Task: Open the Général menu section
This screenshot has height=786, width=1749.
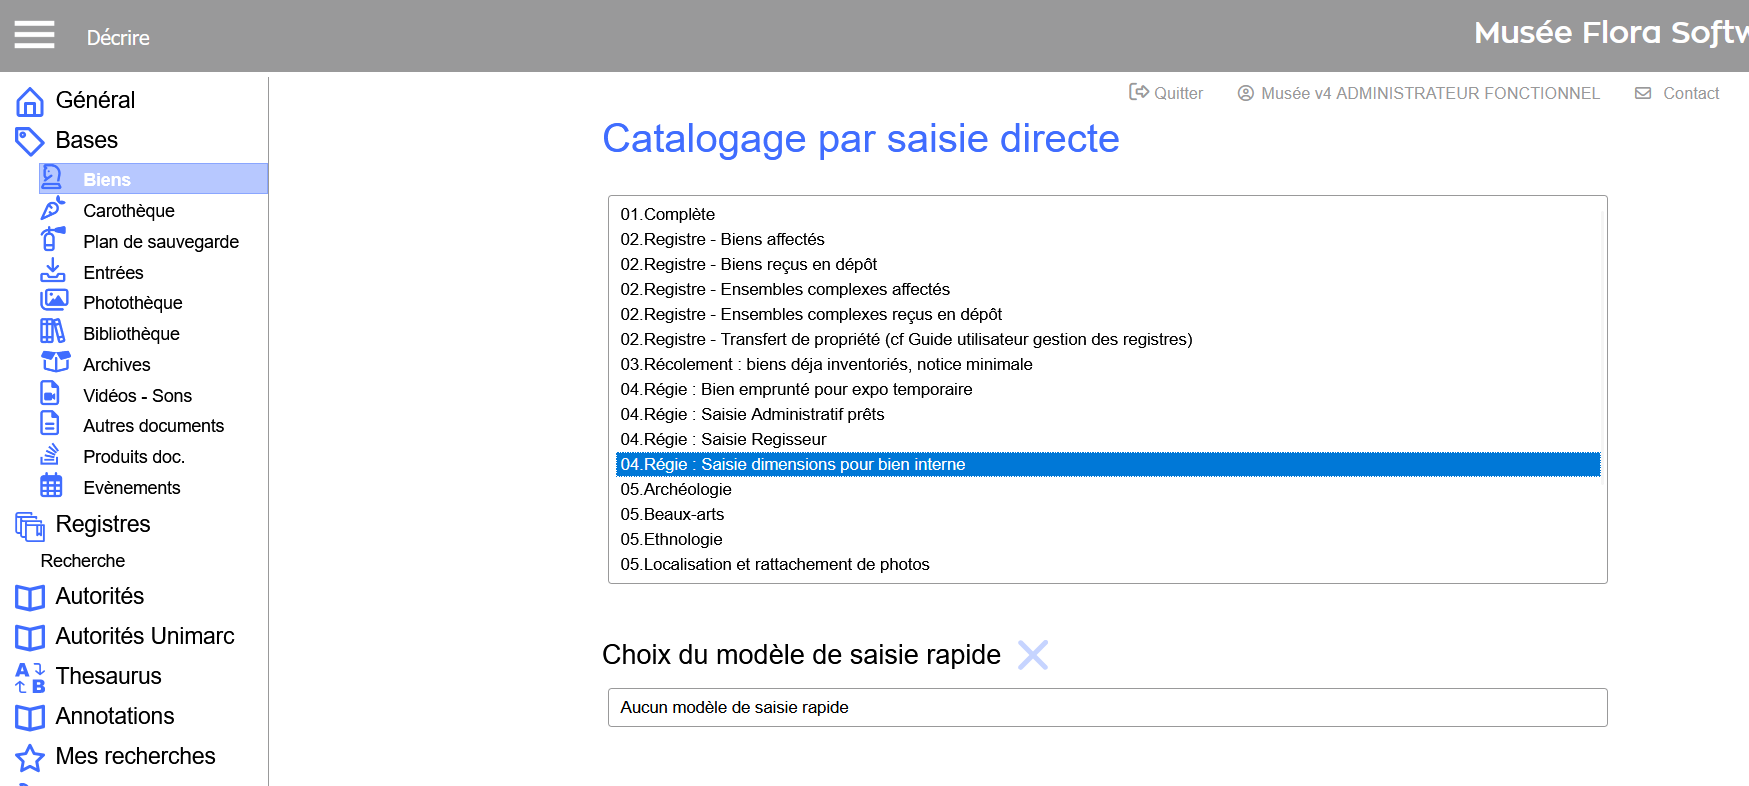Action: 95,100
